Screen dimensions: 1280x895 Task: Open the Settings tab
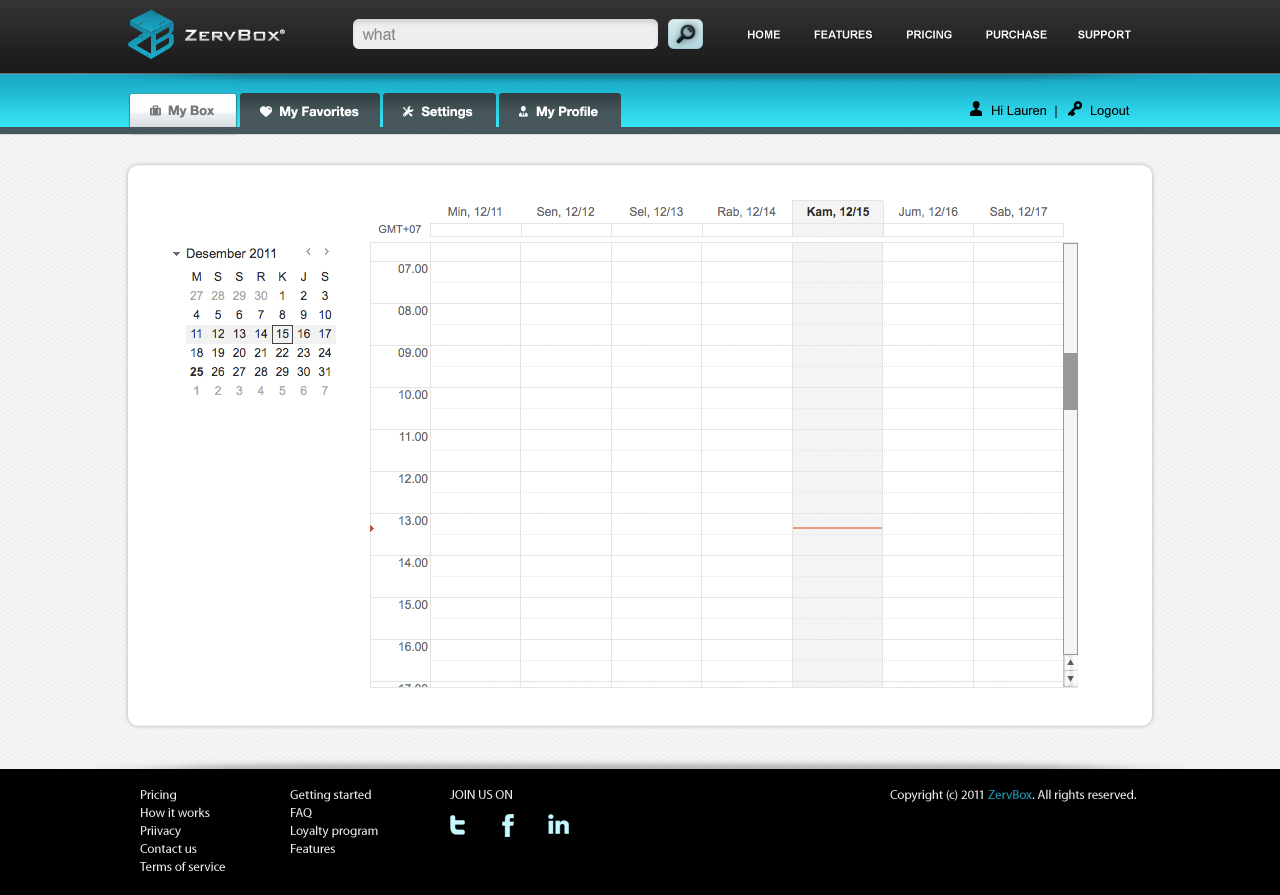point(438,111)
